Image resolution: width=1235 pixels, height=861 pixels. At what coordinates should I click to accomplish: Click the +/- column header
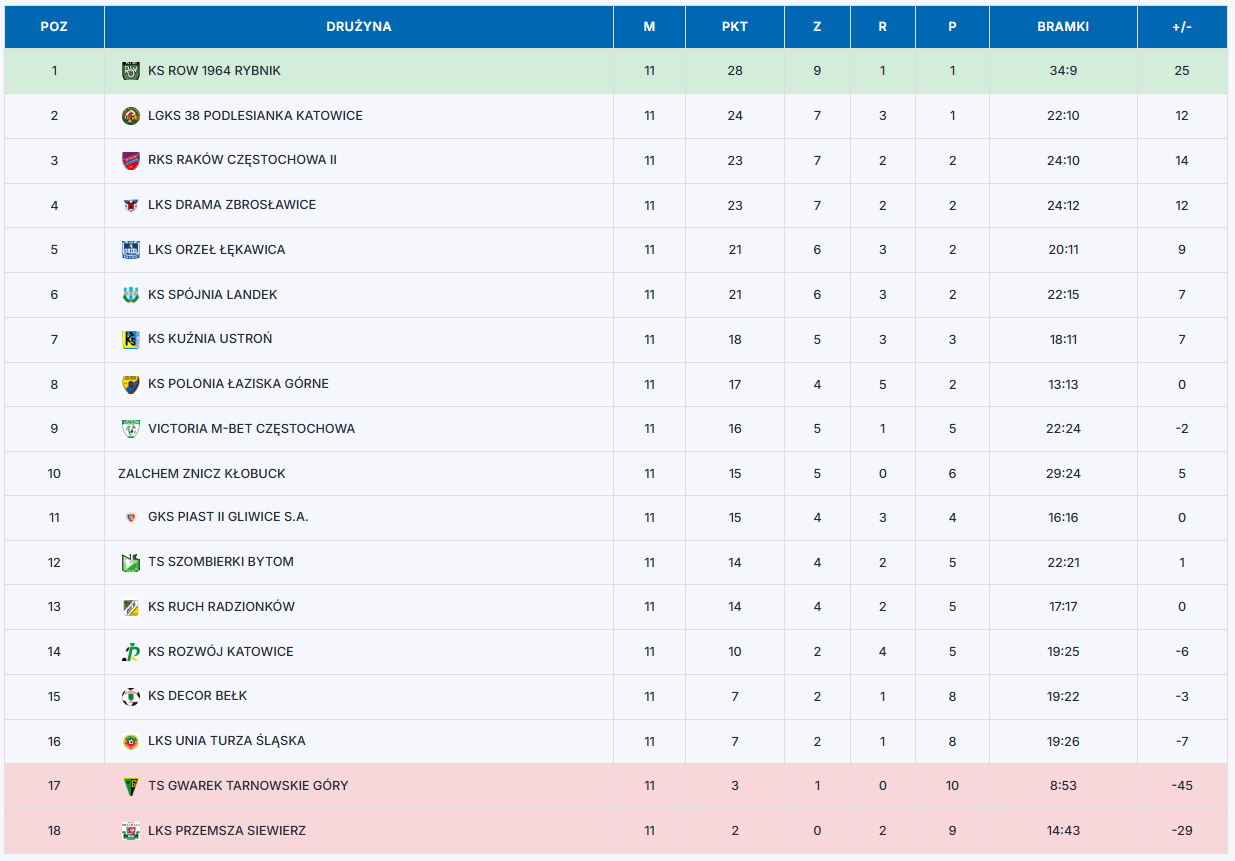1182,27
